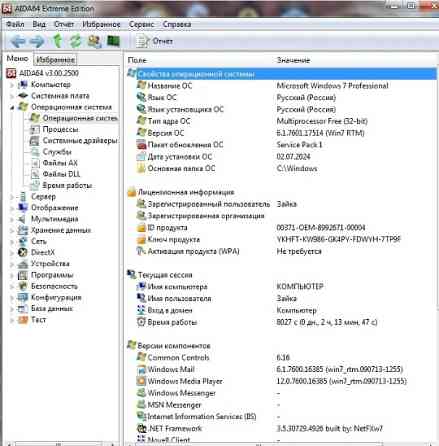Open the Отчет menu in menu bar

[x=64, y=24]
